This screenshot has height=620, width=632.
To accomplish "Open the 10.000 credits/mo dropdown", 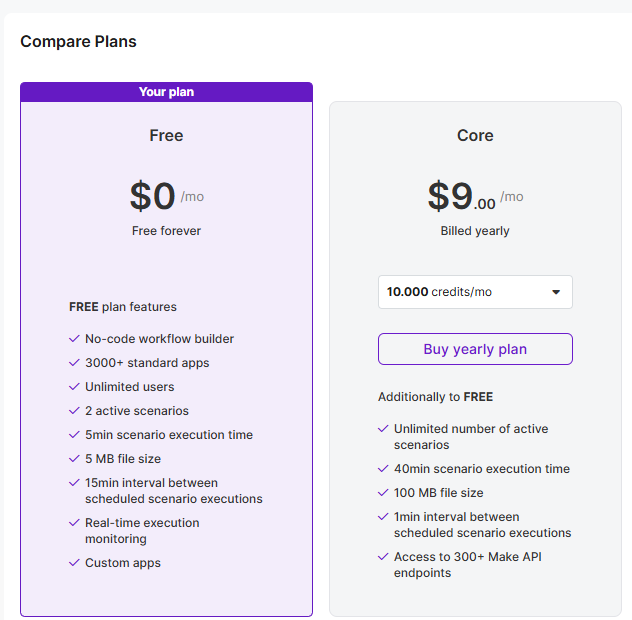I will (474, 292).
